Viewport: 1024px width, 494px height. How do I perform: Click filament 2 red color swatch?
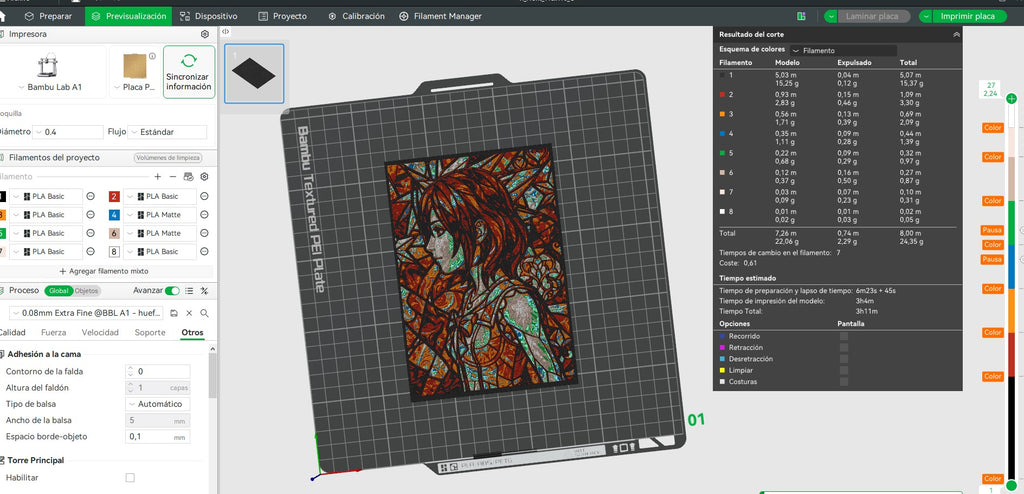pos(114,197)
